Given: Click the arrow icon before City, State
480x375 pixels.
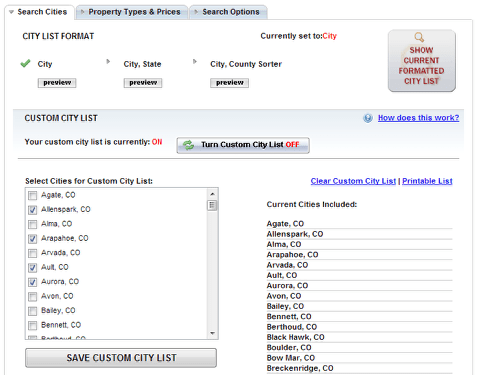Looking at the screenshot, I should pos(108,61).
